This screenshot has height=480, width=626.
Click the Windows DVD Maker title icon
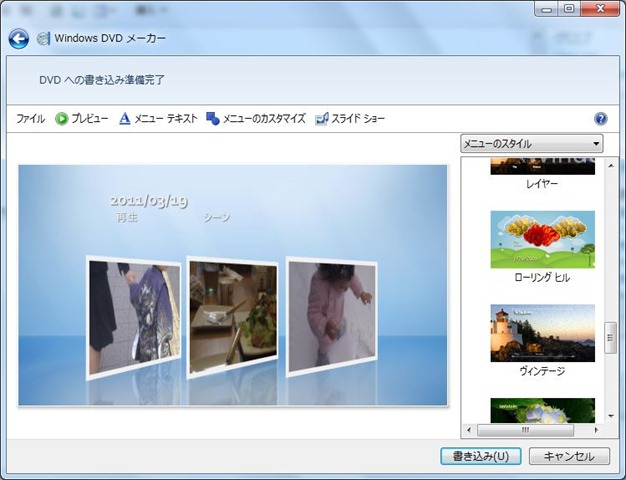click(x=44, y=39)
